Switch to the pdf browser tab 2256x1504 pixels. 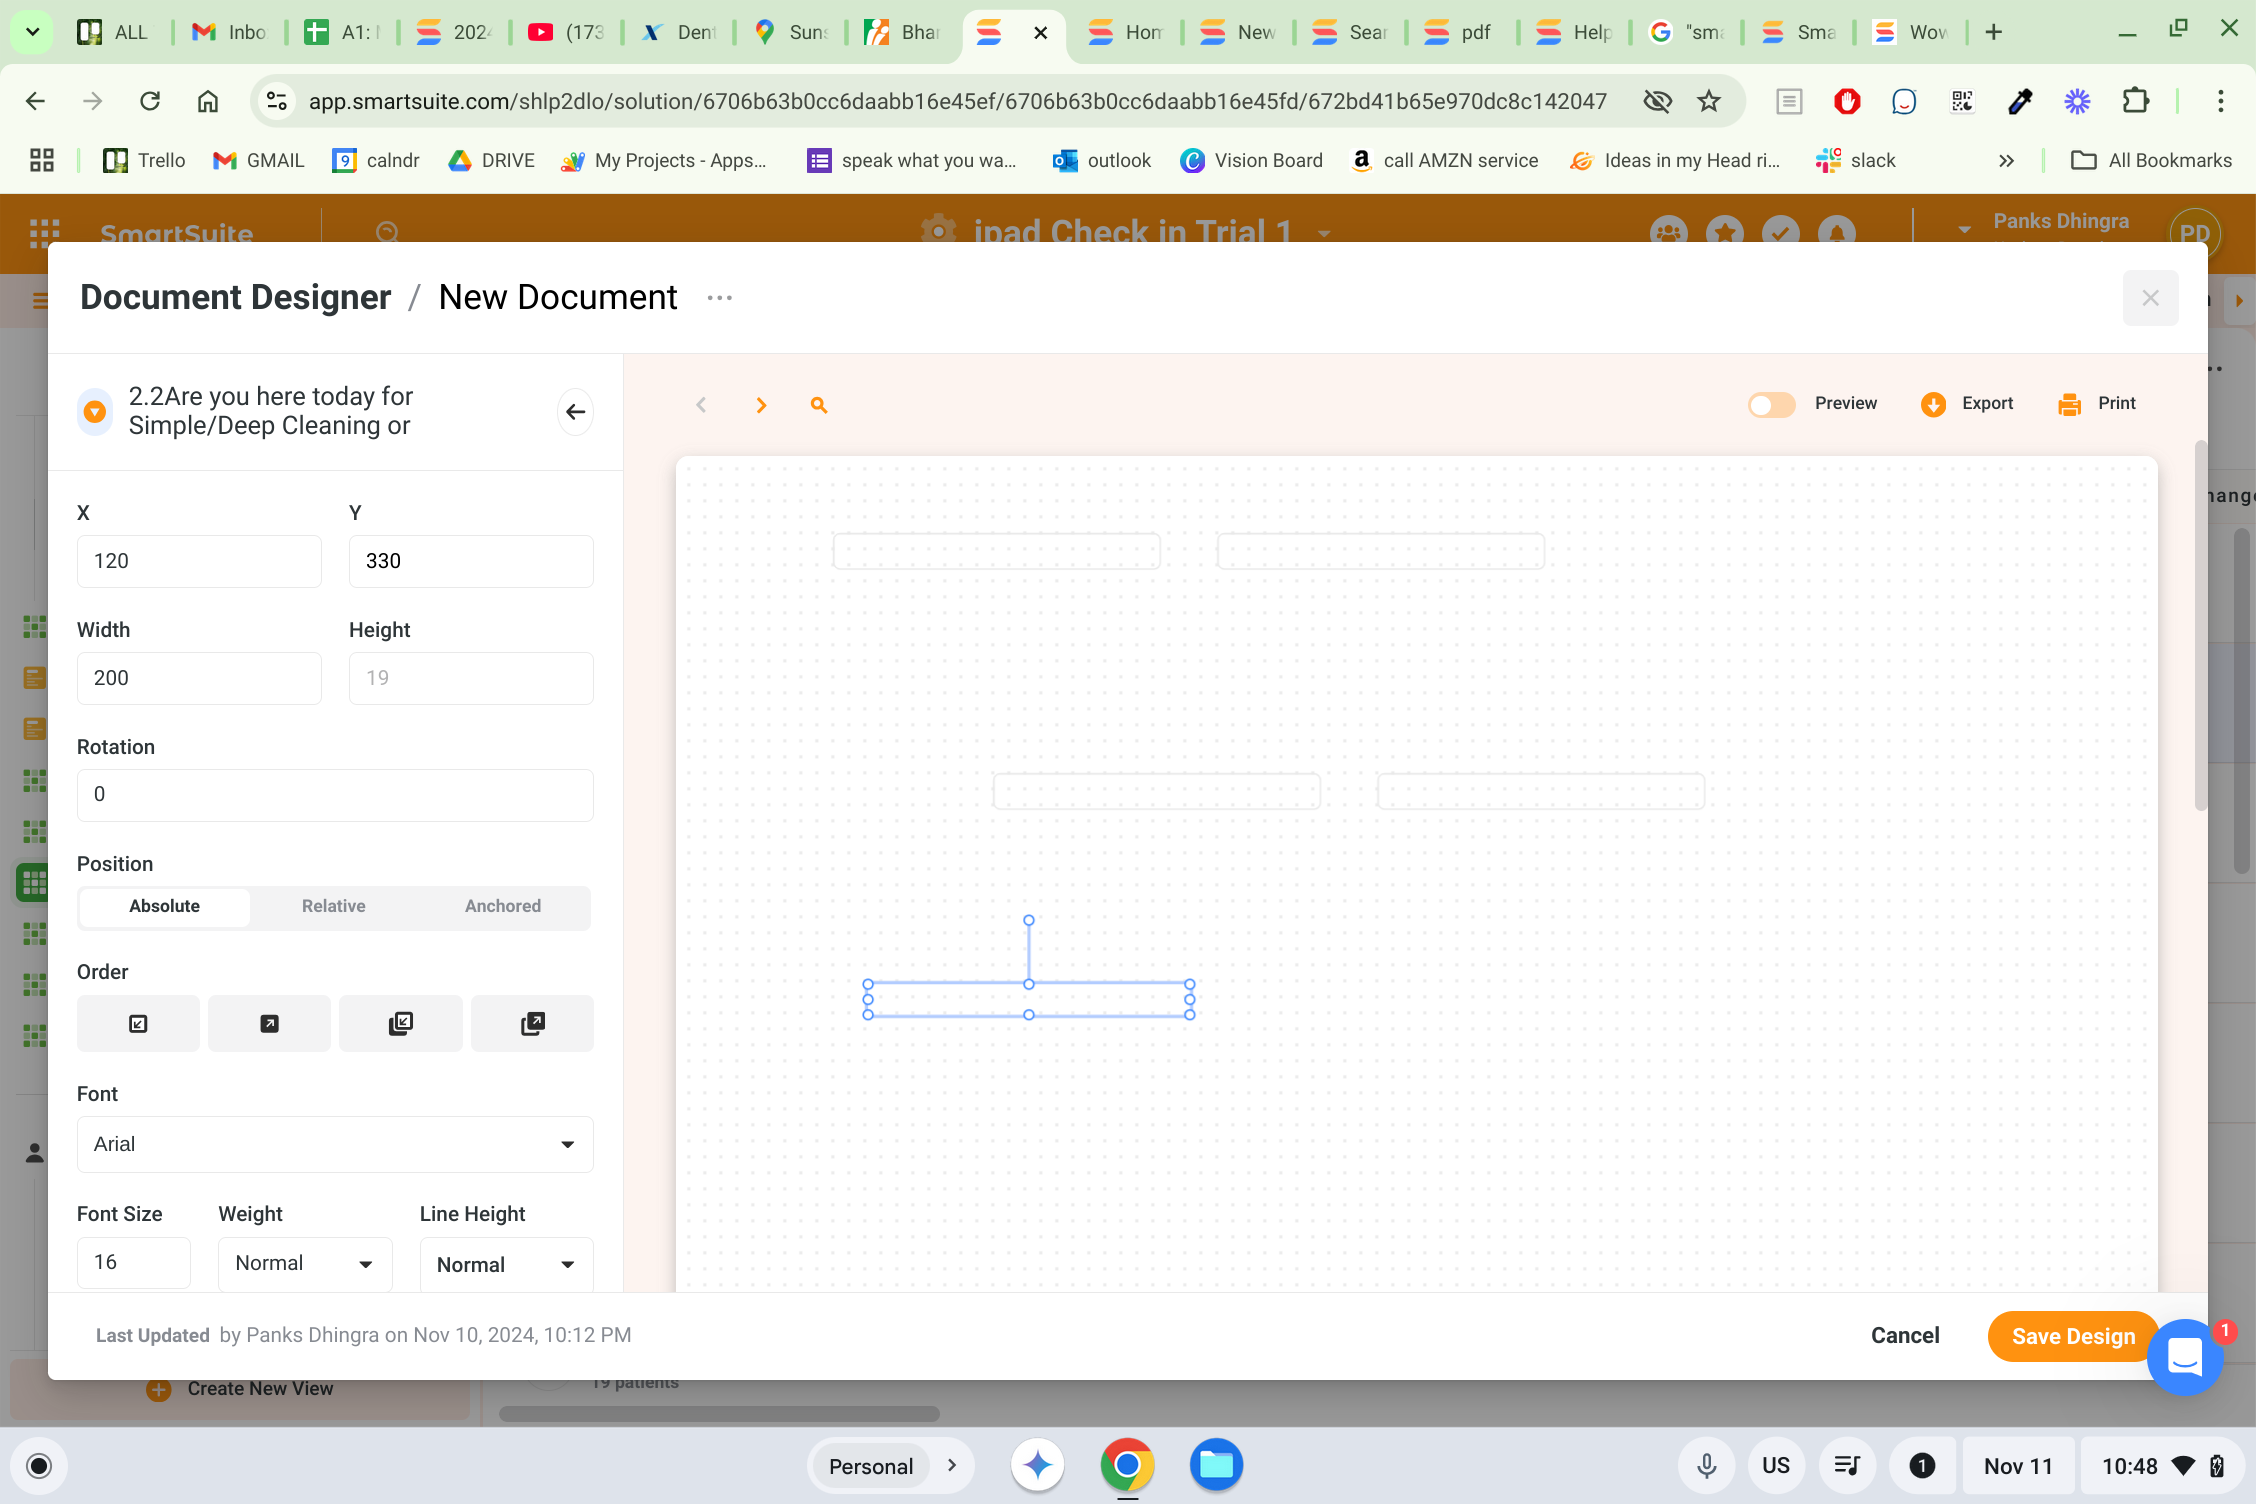tap(1460, 32)
